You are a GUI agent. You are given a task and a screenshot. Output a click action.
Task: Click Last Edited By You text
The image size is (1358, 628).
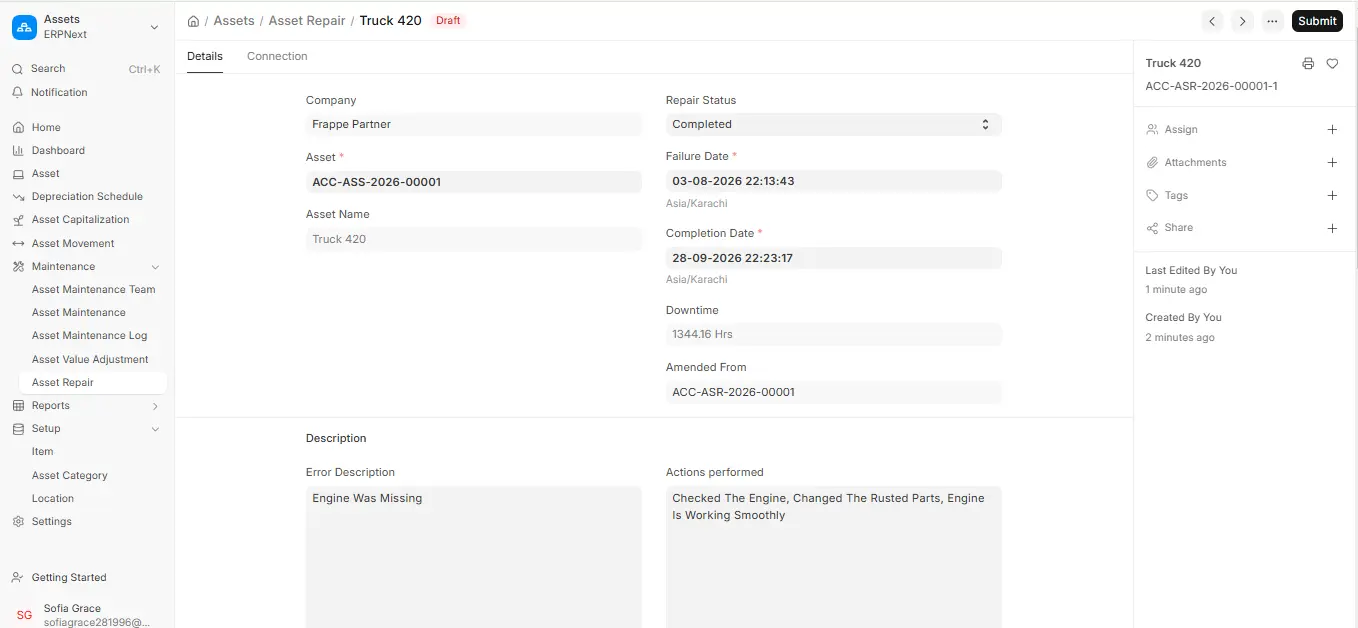[1191, 270]
